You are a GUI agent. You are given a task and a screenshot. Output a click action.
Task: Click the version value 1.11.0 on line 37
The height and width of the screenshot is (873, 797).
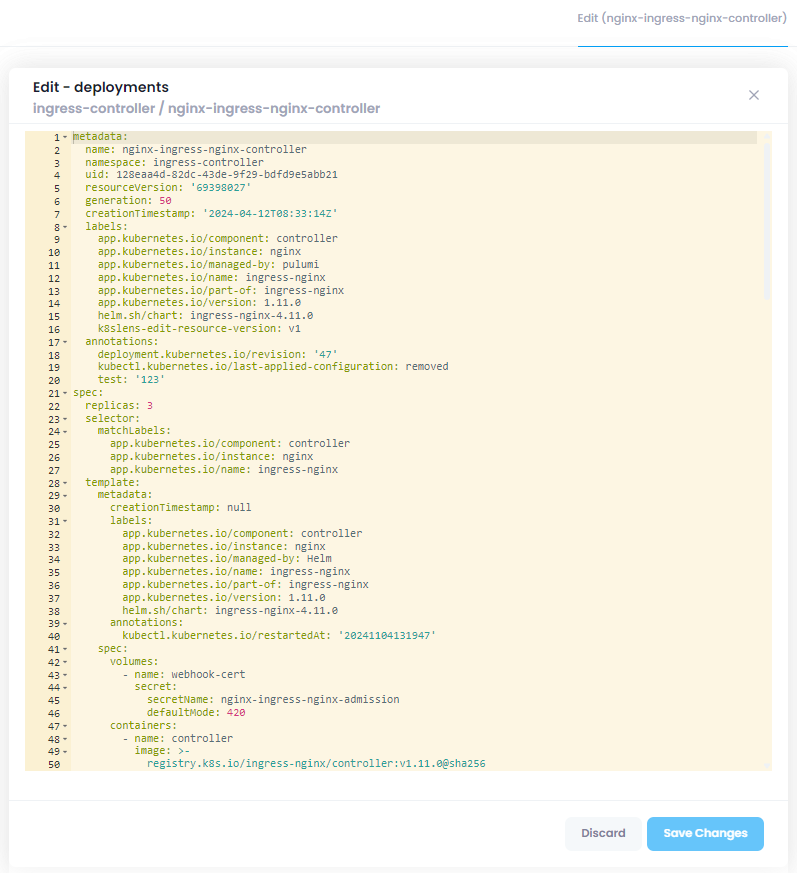[x=307, y=598]
